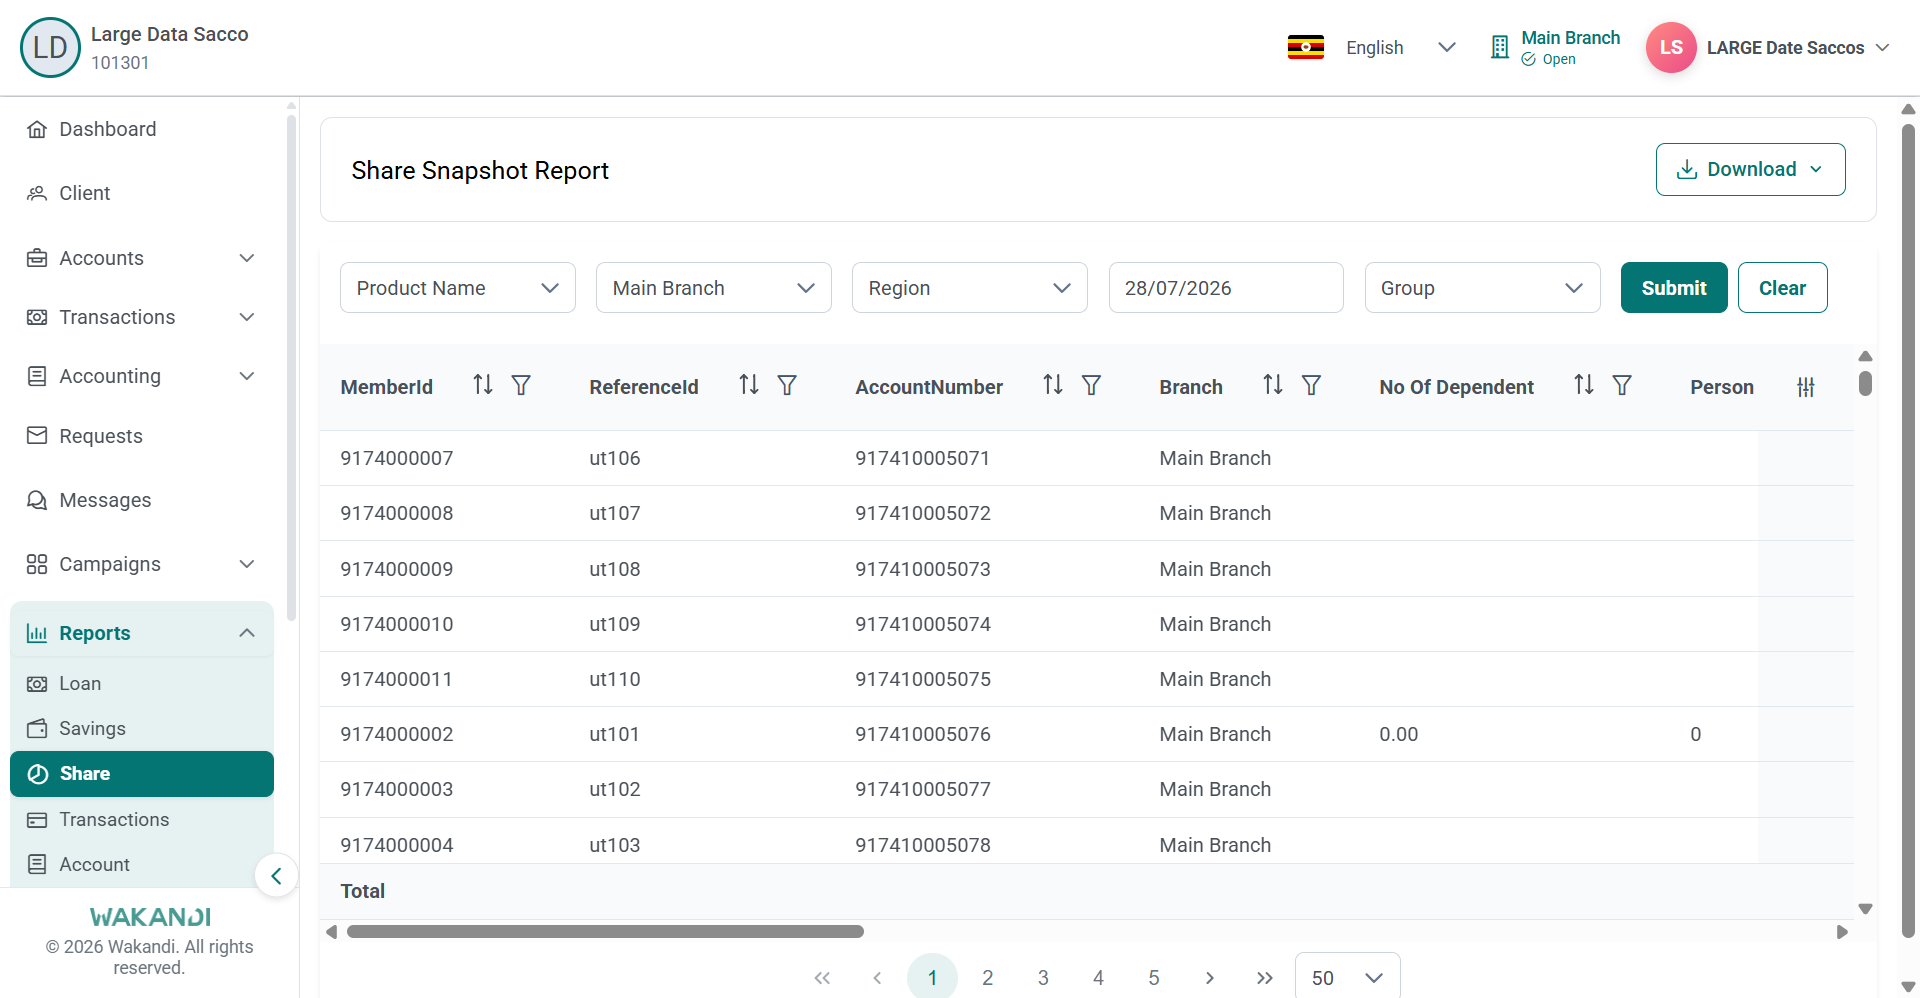Image resolution: width=1920 pixels, height=998 pixels.
Task: Sort the Branch column
Action: tap(1273, 385)
